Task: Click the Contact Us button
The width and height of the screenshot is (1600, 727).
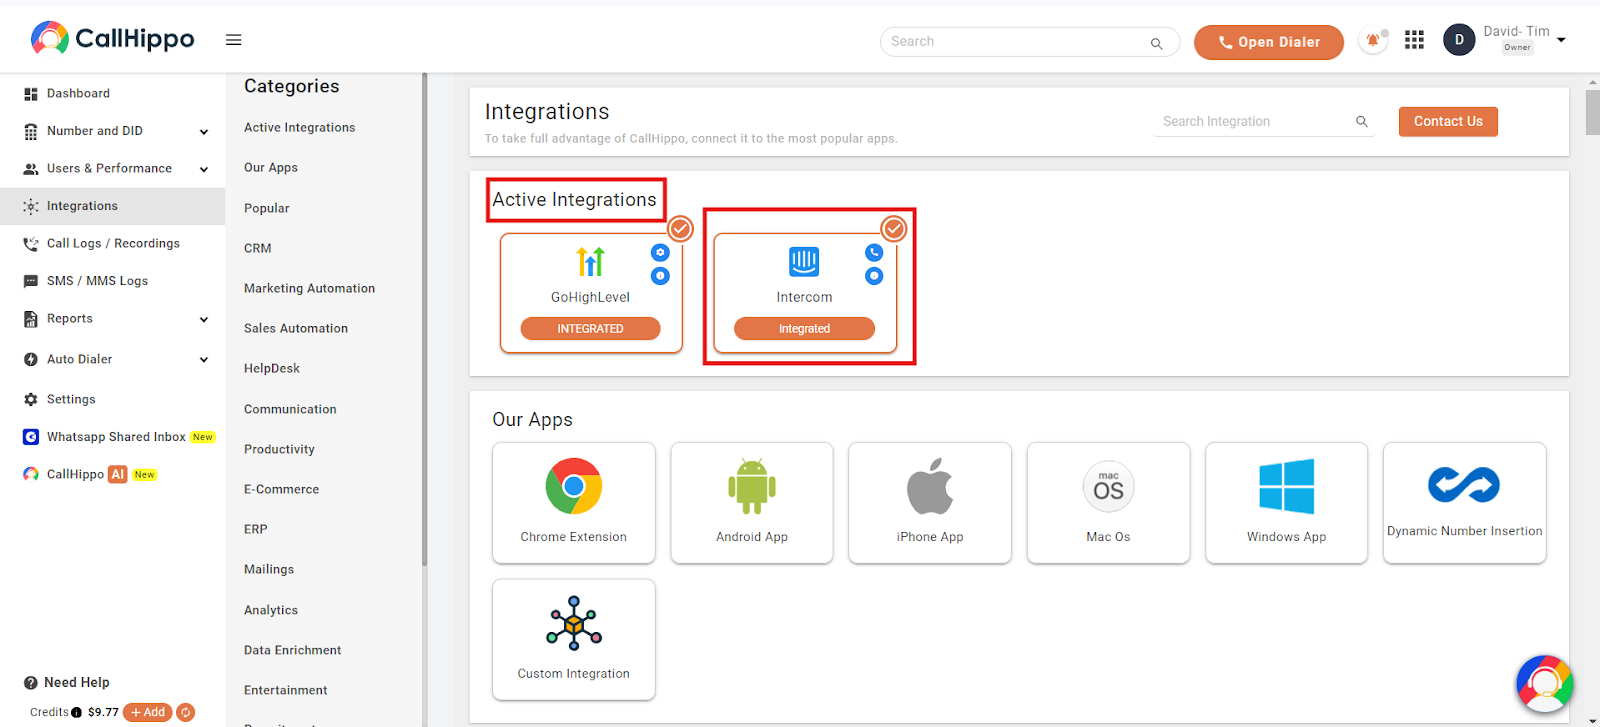Action: (x=1448, y=121)
